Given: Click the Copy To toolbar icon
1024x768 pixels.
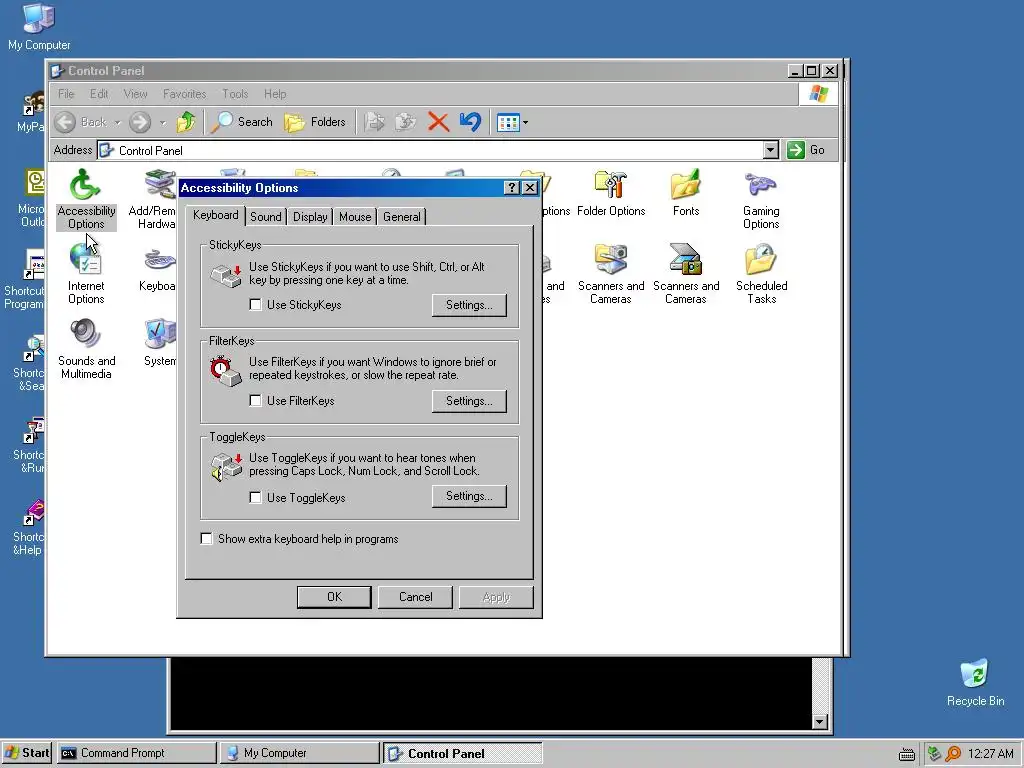Looking at the screenshot, I should pos(406,121).
